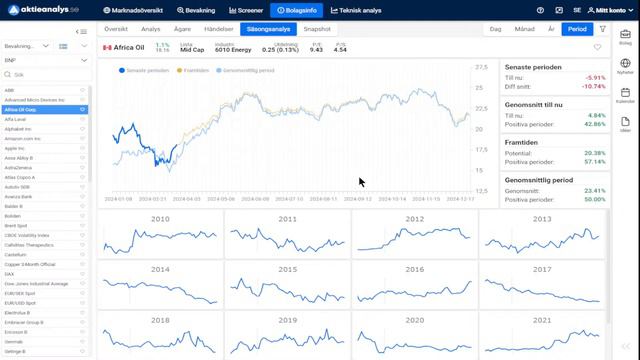Image resolution: width=640 pixels, height=360 pixels.
Task: Toggle Senaste perioden legend series
Action: click(144, 70)
